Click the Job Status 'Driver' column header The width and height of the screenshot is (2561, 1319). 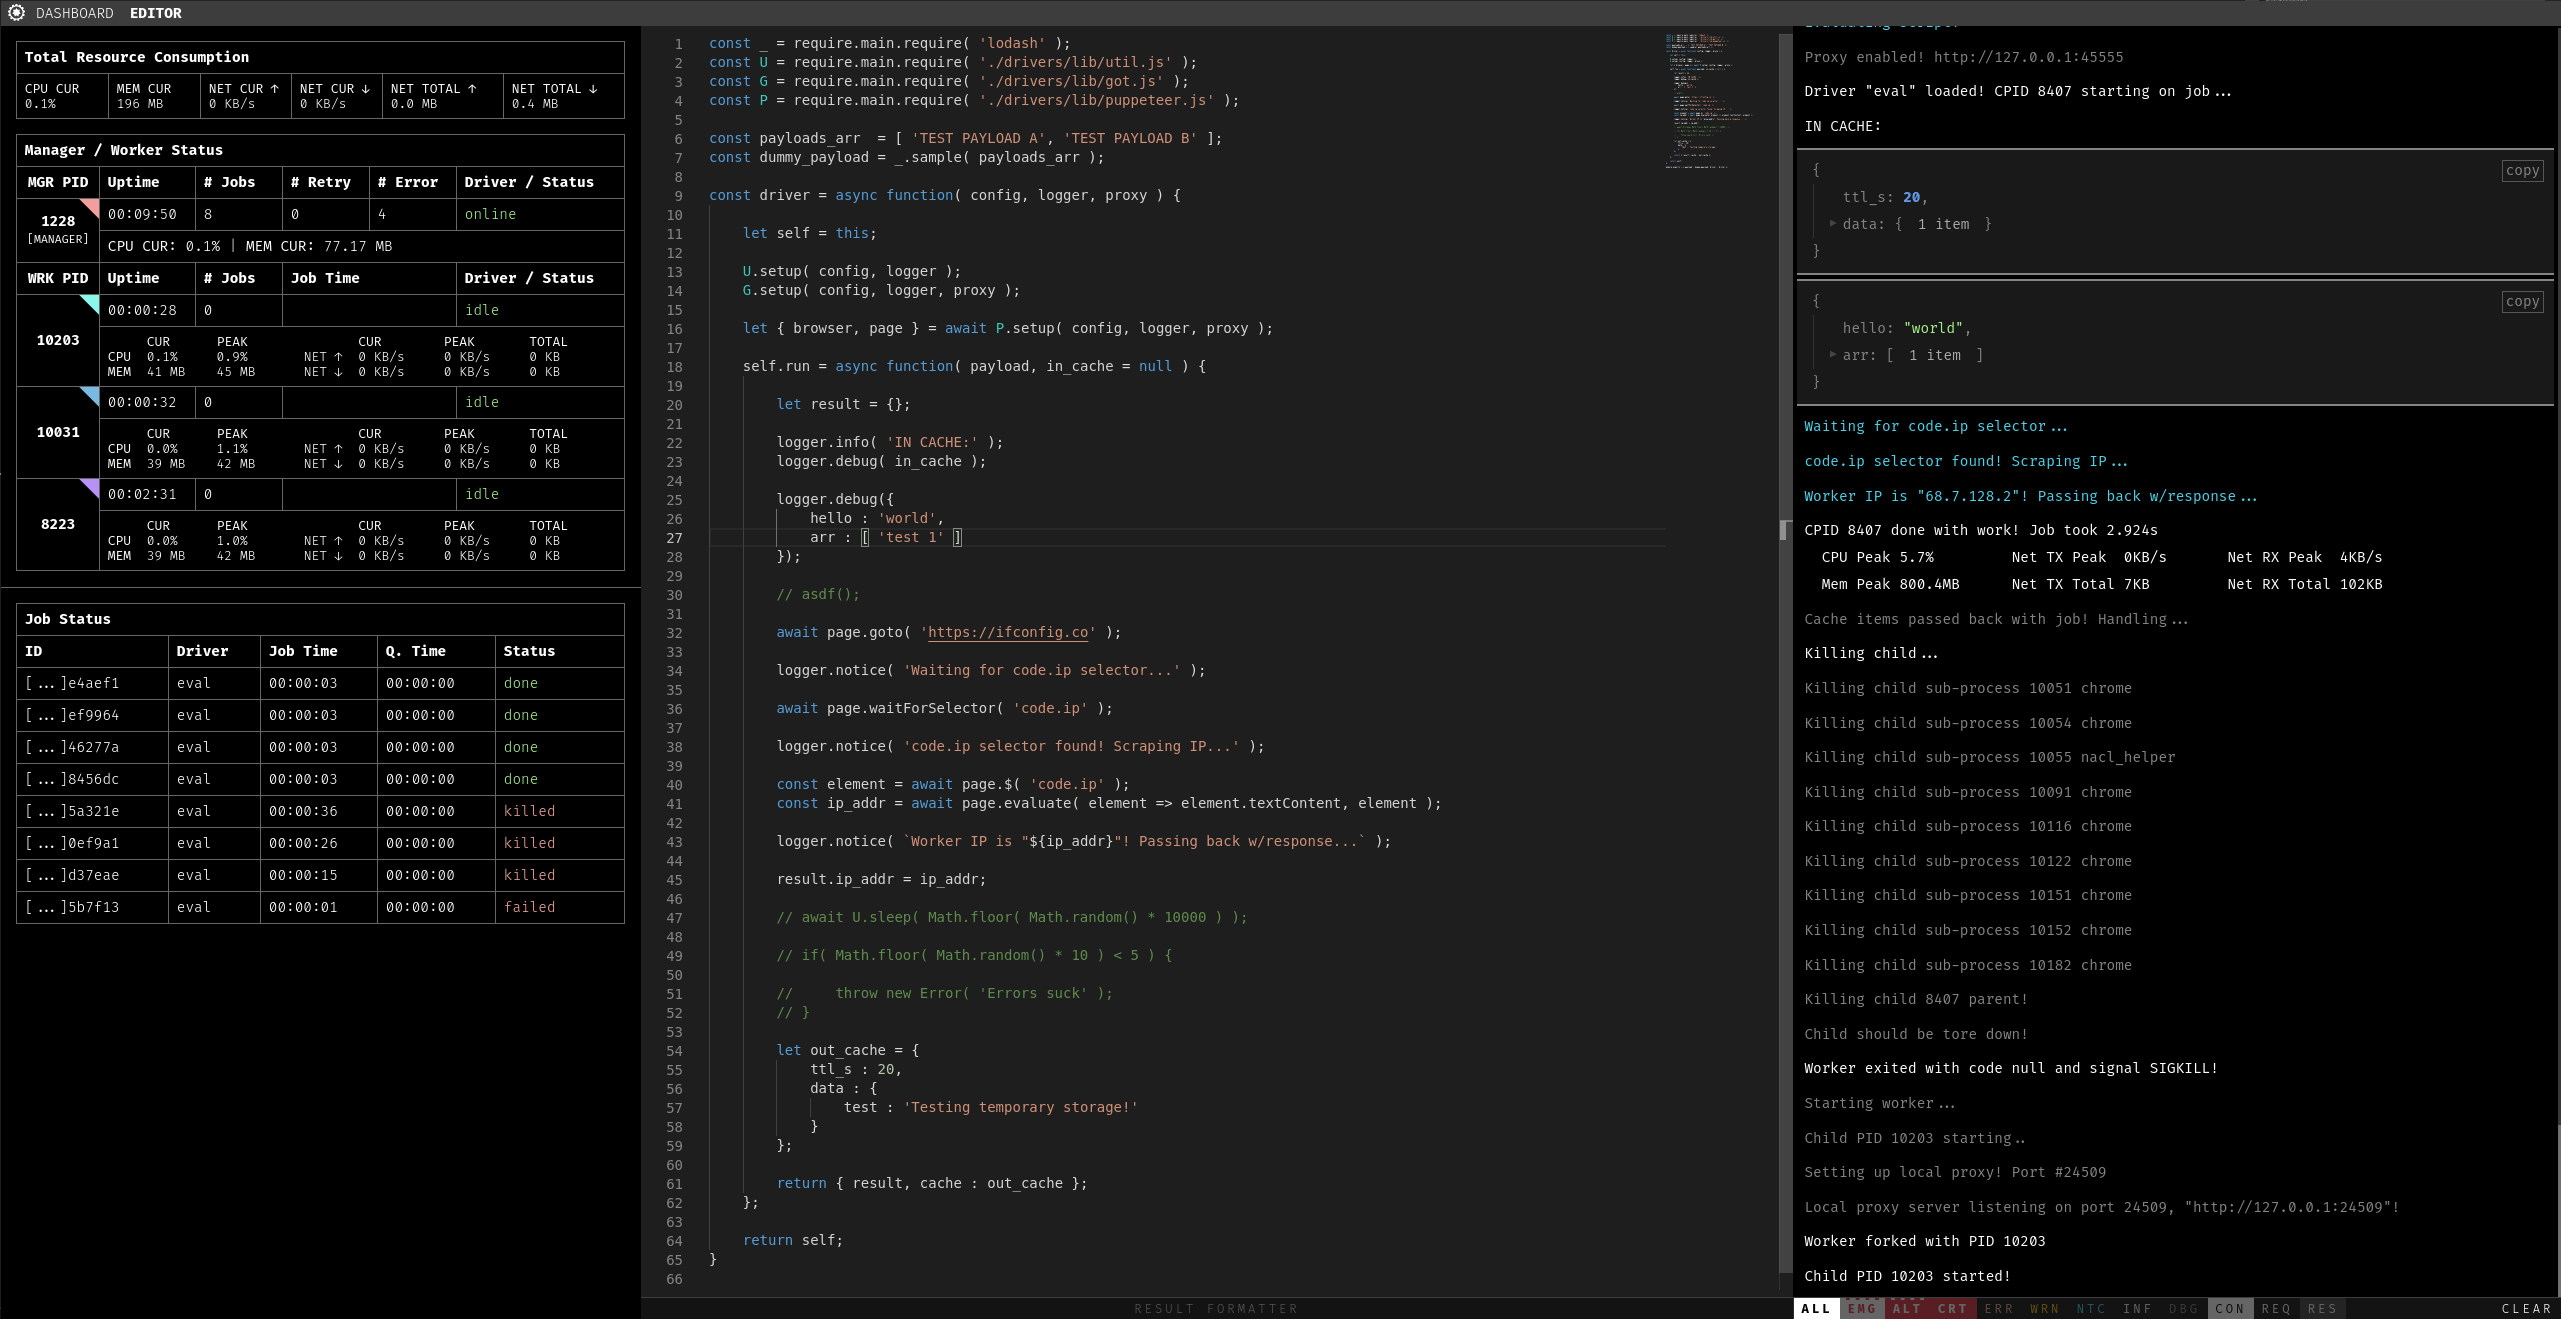pos(214,651)
